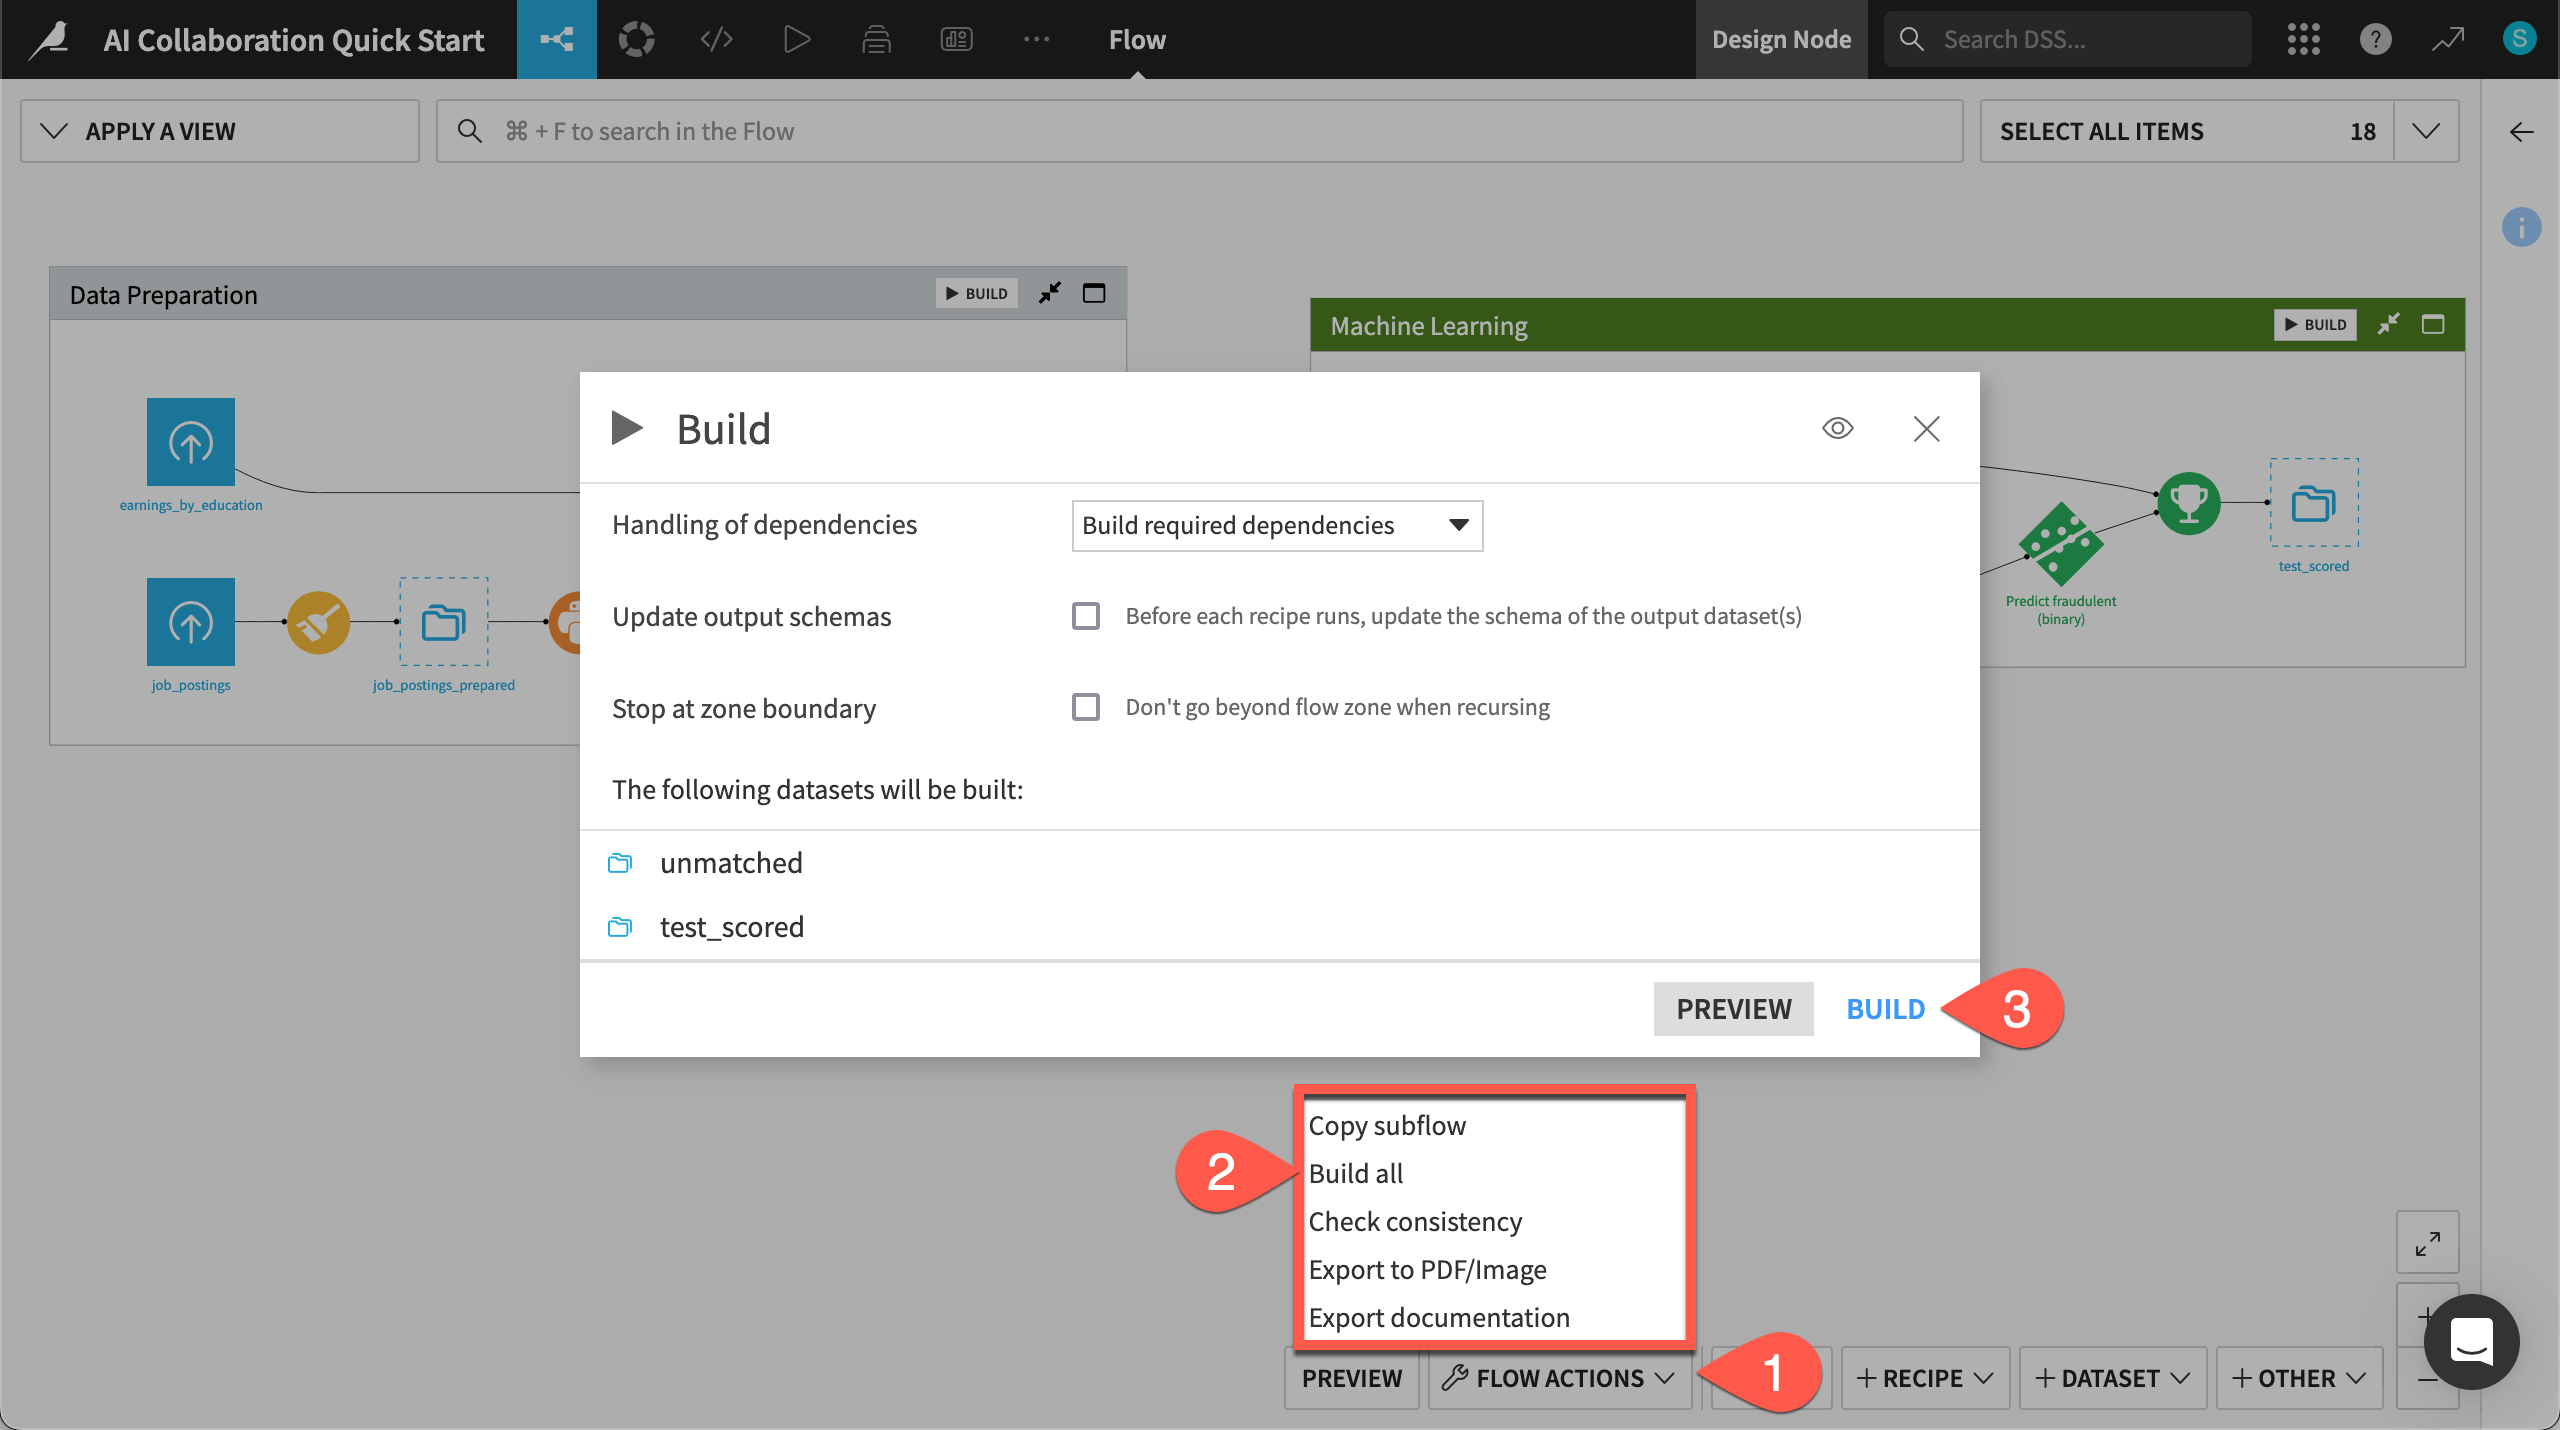This screenshot has height=1430, width=2560.
Task: Select the job_postings_prepared dataset icon
Action: pyautogui.click(x=444, y=622)
